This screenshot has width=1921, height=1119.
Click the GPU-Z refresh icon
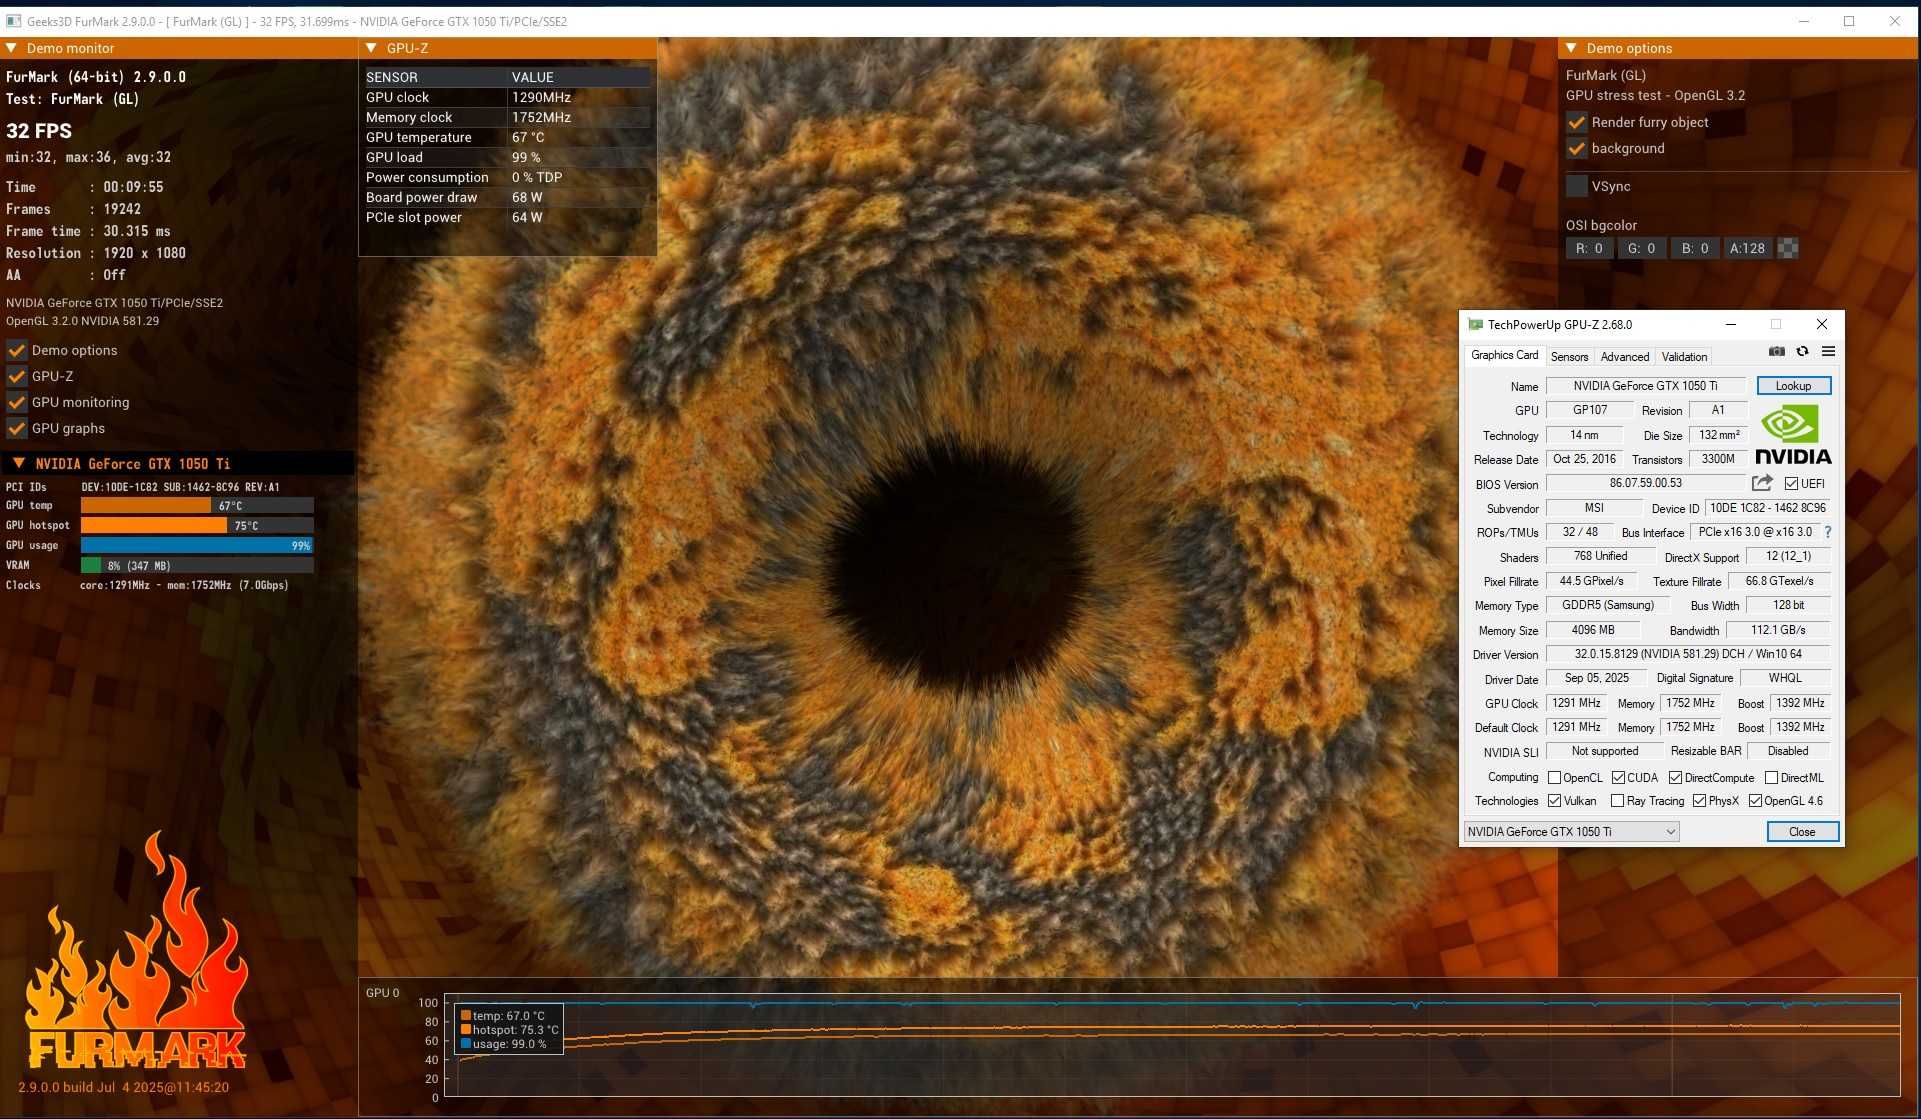(1802, 352)
